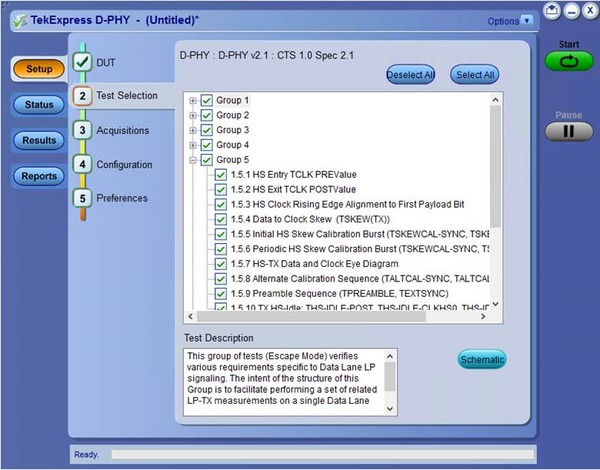The image size is (600, 470).
Task: Click the step 2 Test Selection number icon
Action: click(82, 96)
